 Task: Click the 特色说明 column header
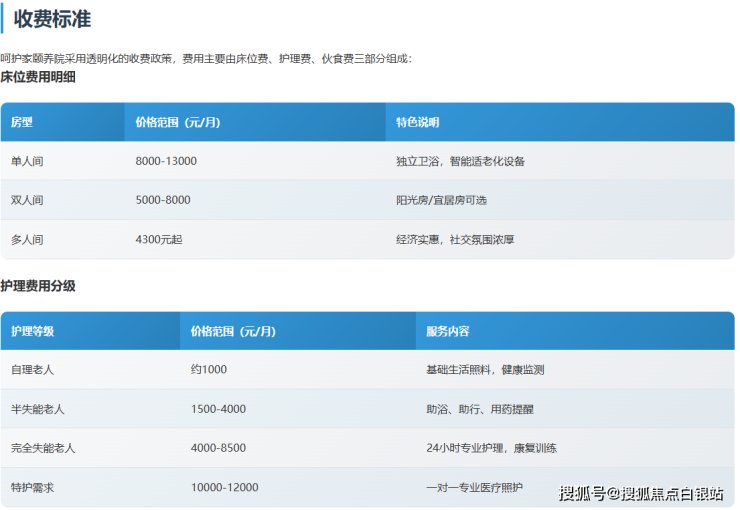point(417,122)
